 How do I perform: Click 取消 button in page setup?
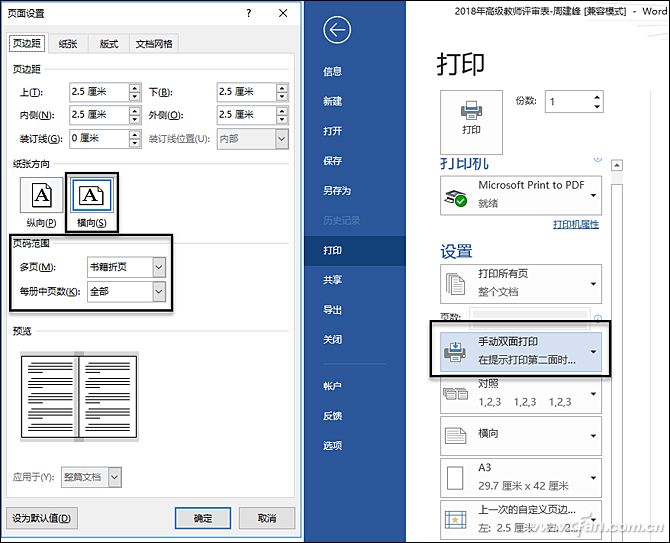(267, 518)
